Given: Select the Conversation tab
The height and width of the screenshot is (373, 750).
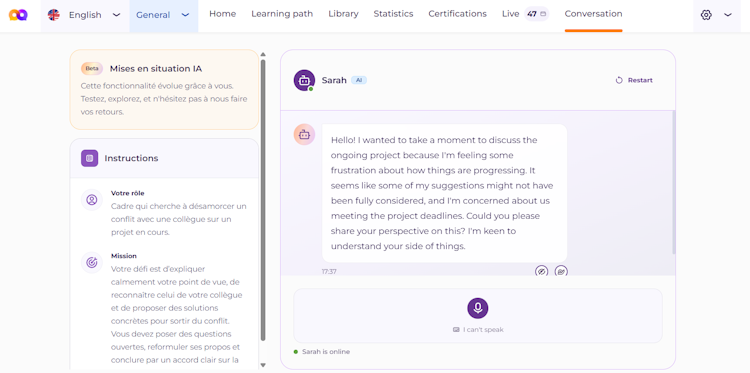Looking at the screenshot, I should [593, 14].
